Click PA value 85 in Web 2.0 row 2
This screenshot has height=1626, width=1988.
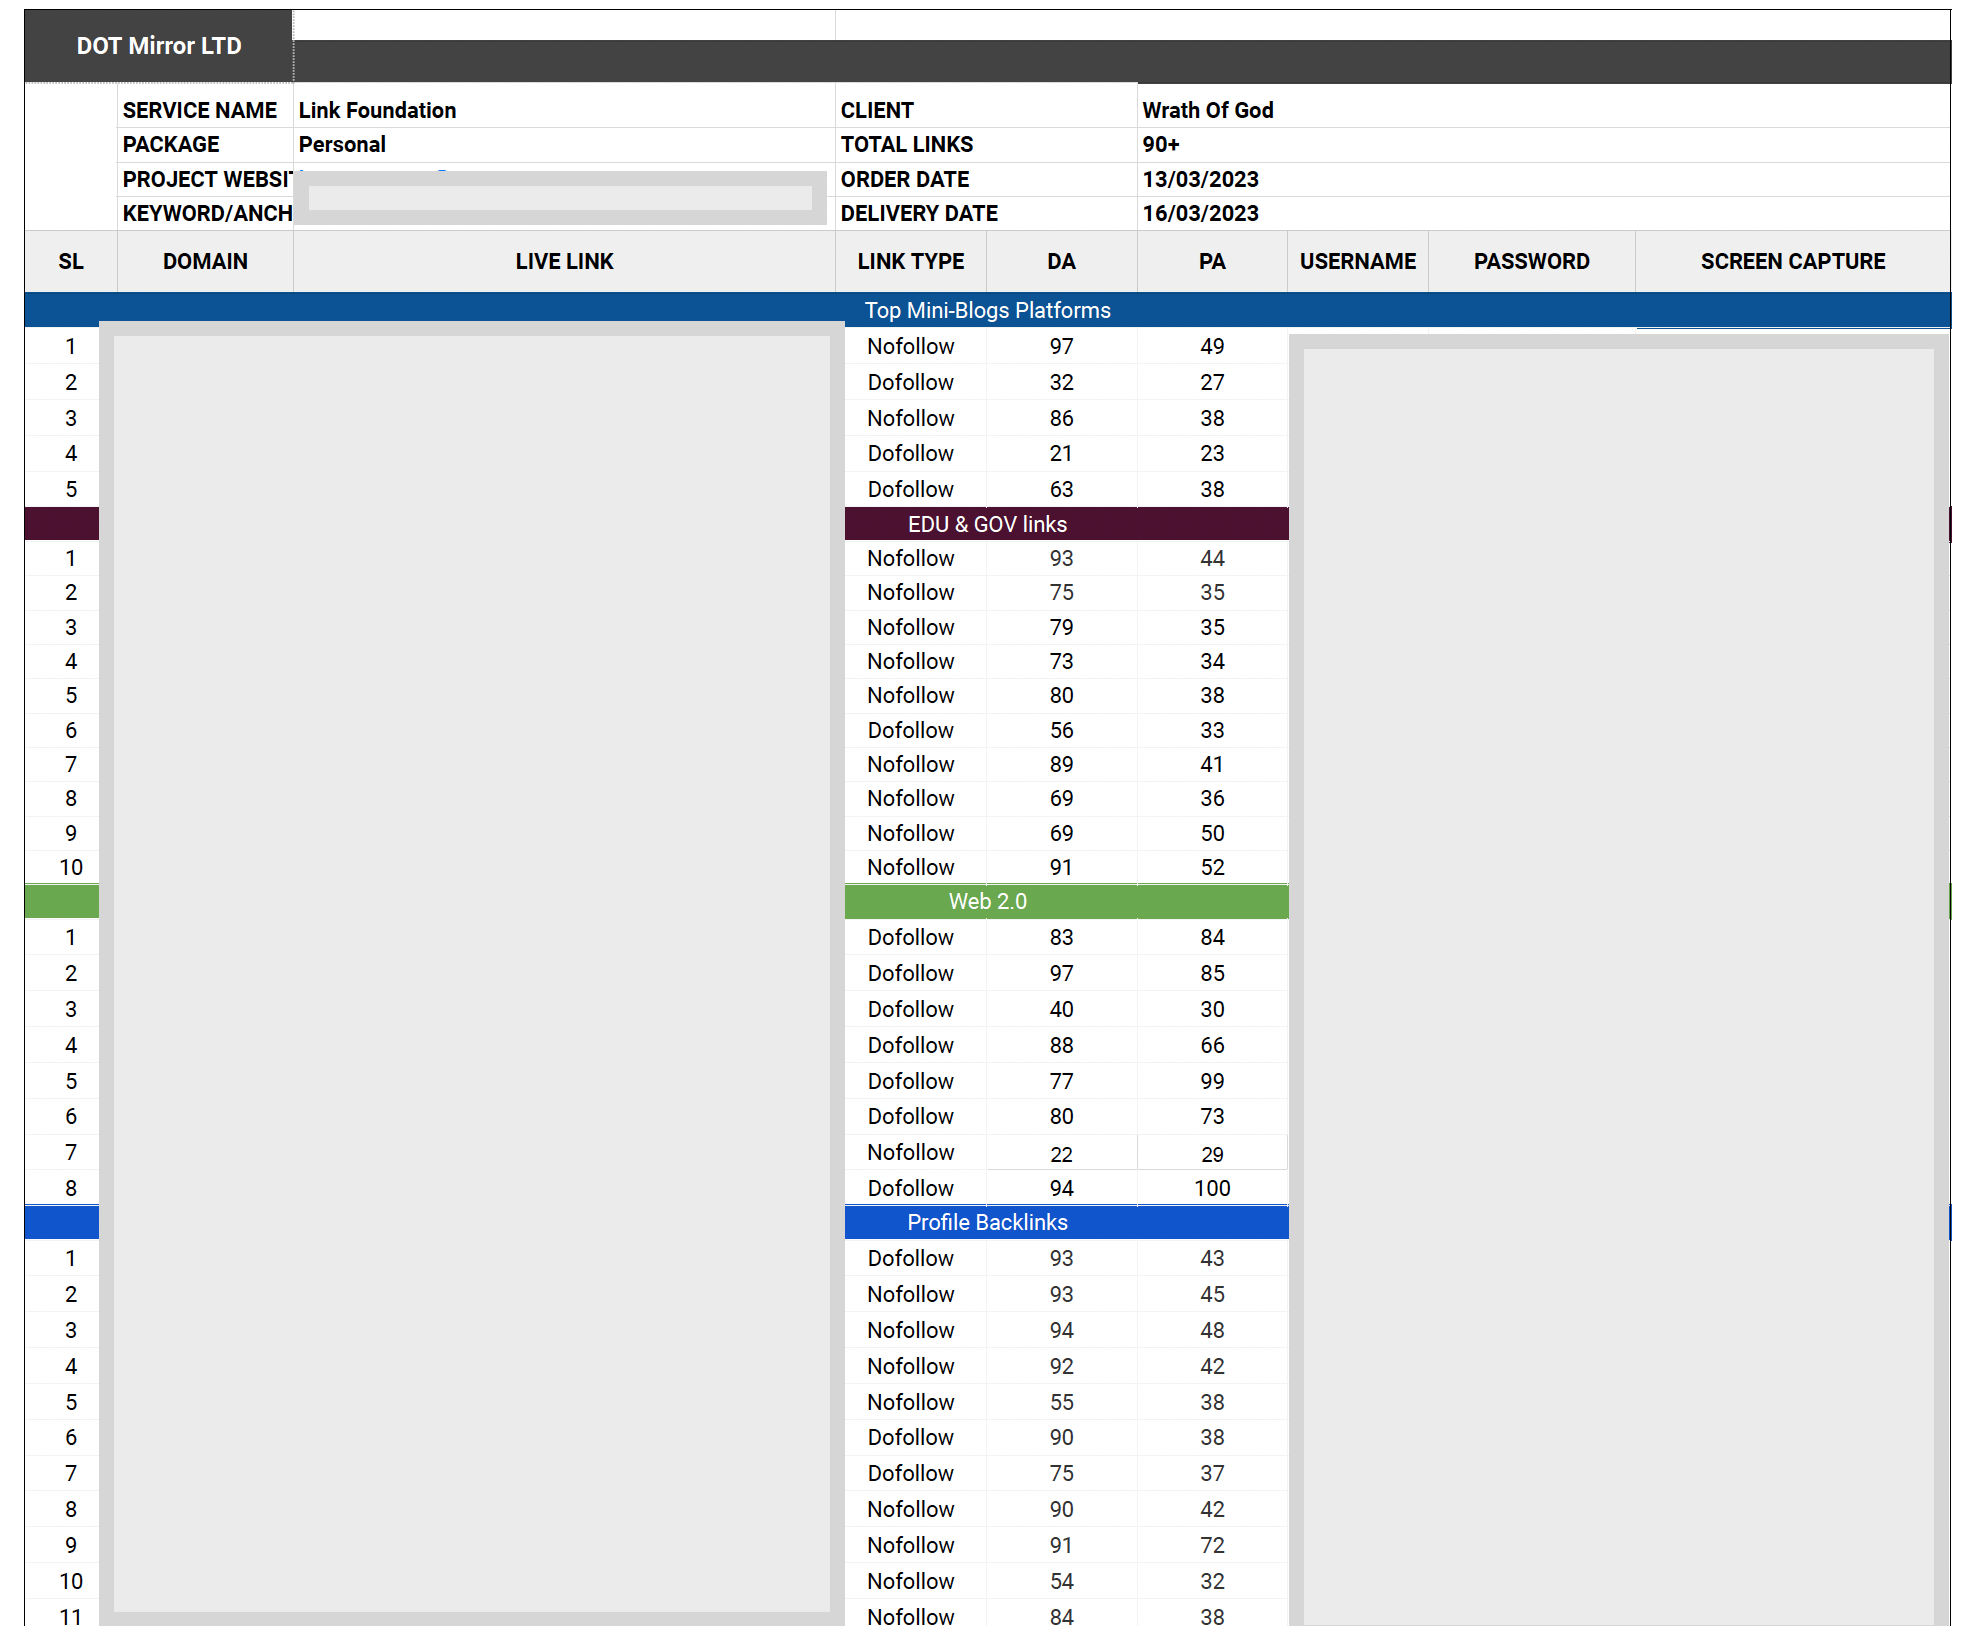point(1212,973)
